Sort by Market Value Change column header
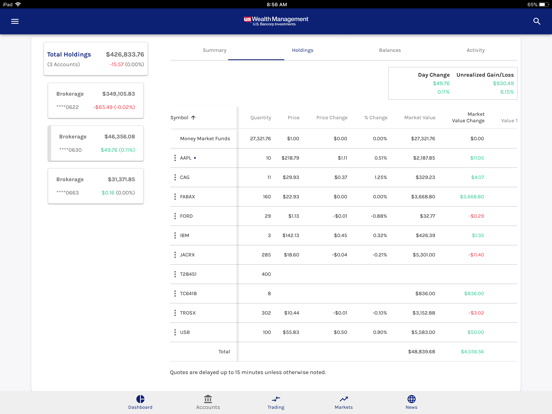This screenshot has width=552, height=414. click(468, 117)
